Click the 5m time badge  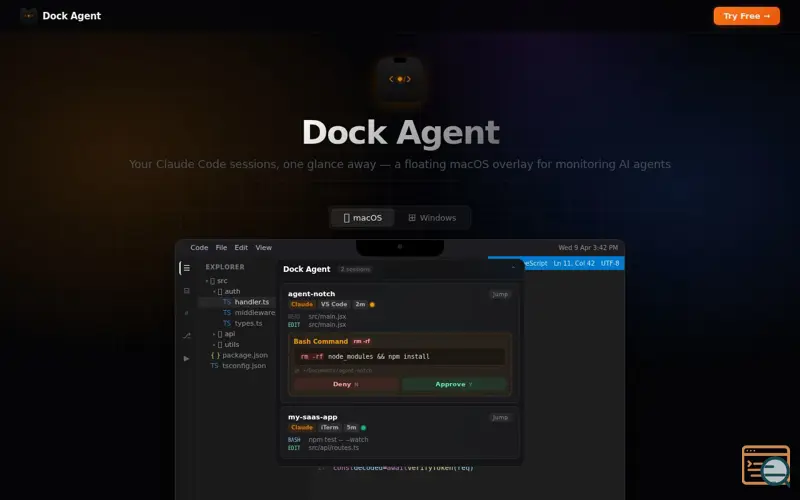[x=352, y=428]
